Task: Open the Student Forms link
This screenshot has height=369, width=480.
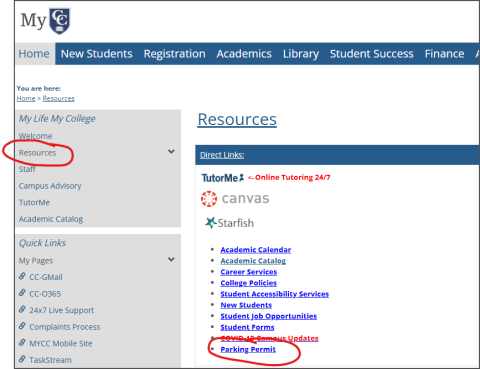Action: tap(247, 327)
